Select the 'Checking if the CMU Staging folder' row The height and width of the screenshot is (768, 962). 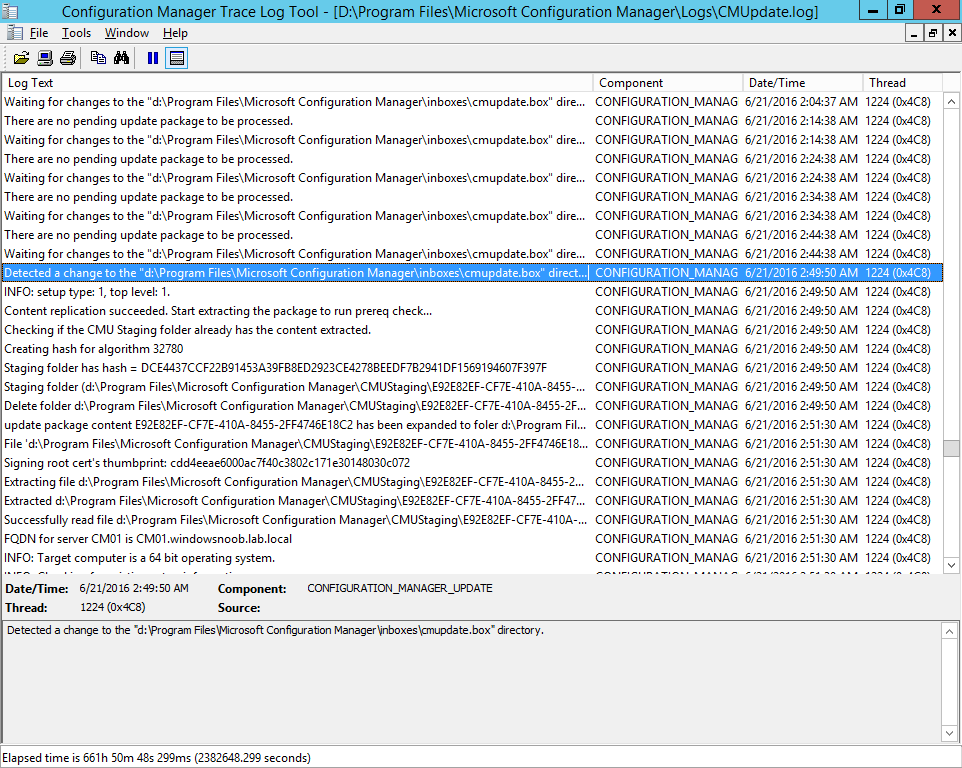click(472, 330)
